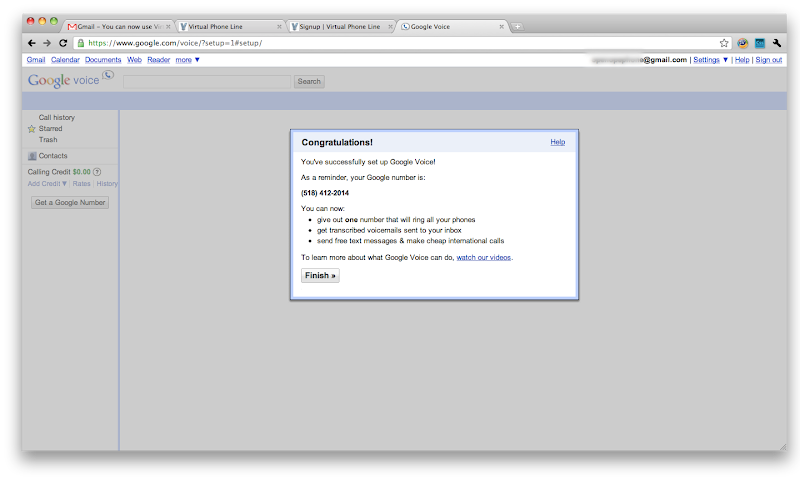
Task: Click the Calling Credit $0.00 amount
Action: point(82,172)
